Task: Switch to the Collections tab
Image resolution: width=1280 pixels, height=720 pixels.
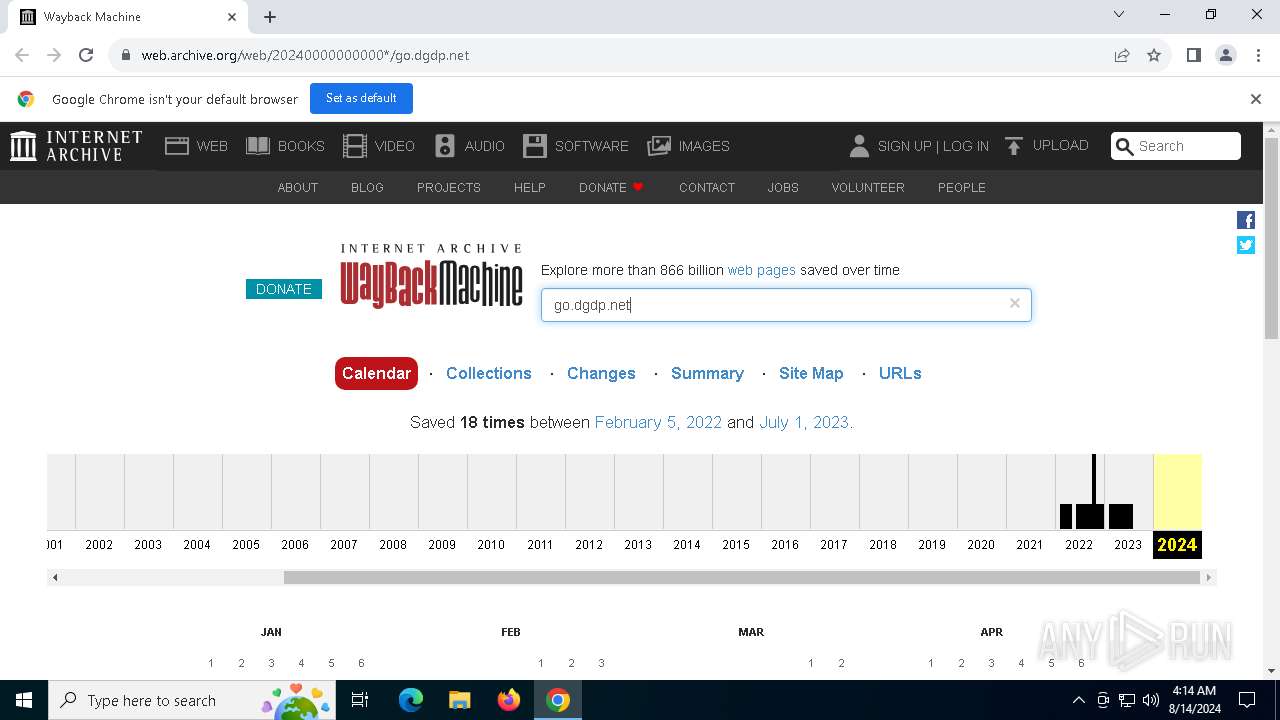Action: [489, 373]
